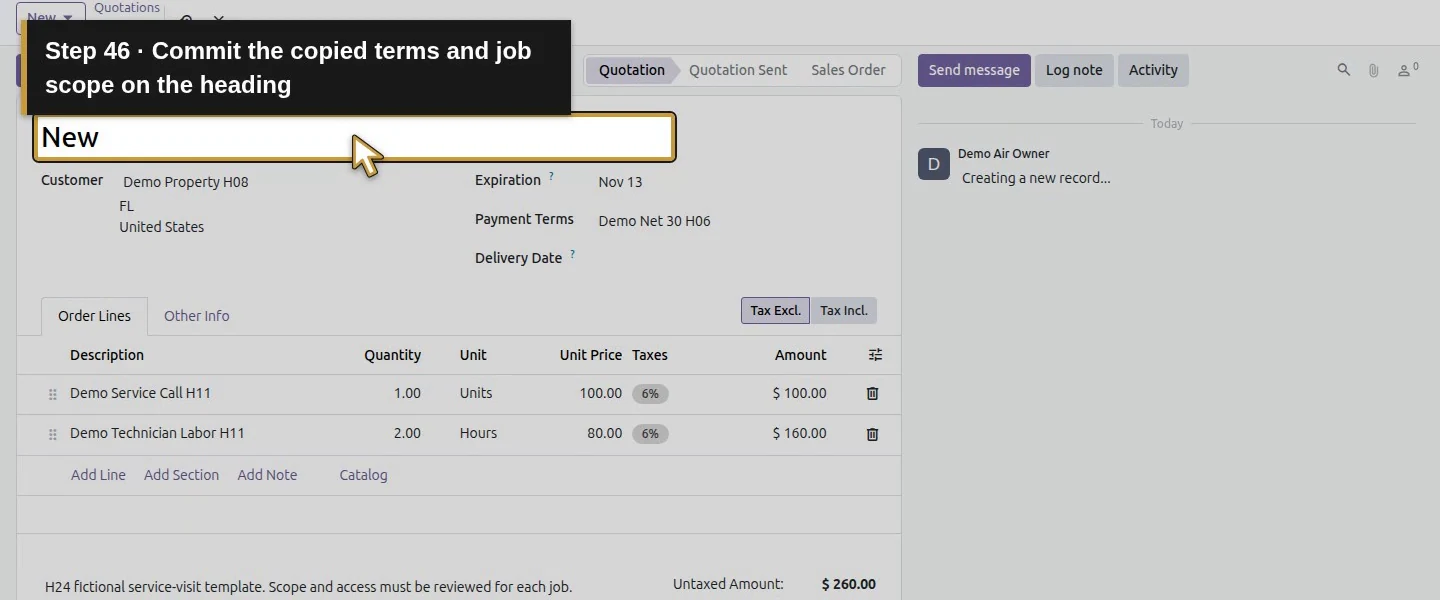Click the "Creating a new record..." message
1440x600 pixels.
tap(1036, 178)
